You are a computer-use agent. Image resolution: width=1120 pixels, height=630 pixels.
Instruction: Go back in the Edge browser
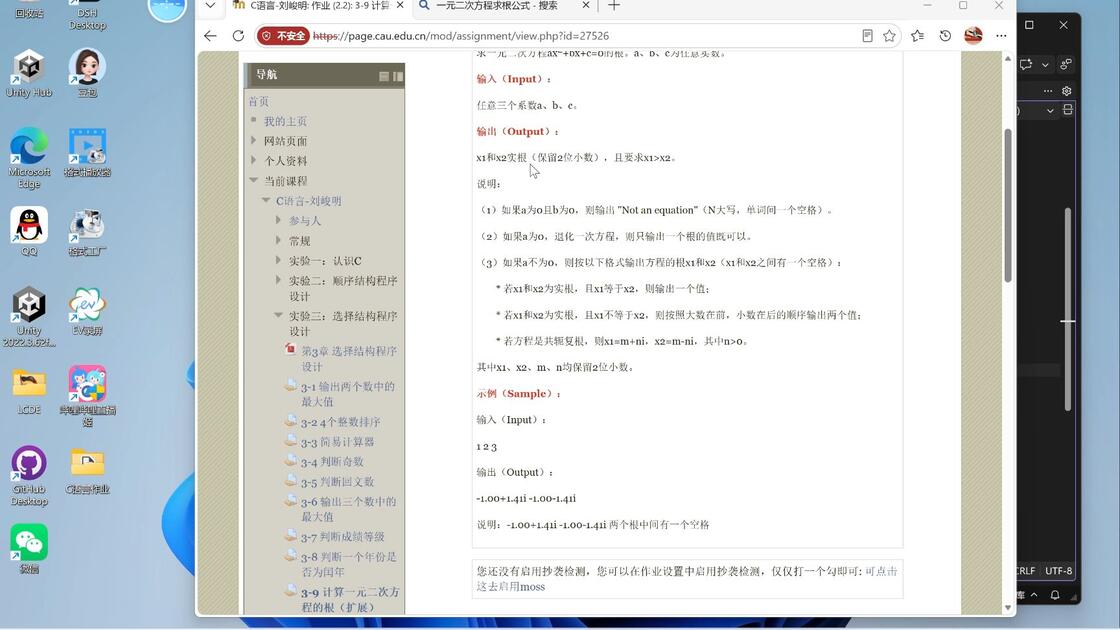[210, 36]
